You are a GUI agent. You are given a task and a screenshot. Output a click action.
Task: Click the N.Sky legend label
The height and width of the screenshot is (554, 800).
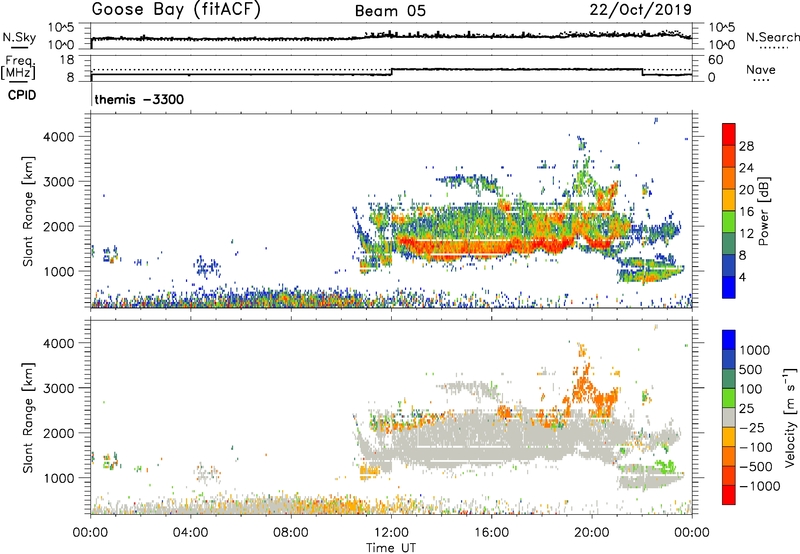coord(19,37)
